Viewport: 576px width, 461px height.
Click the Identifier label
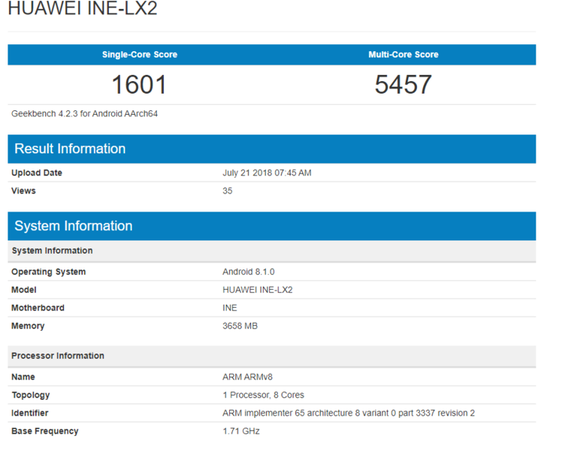pyautogui.click(x=30, y=413)
